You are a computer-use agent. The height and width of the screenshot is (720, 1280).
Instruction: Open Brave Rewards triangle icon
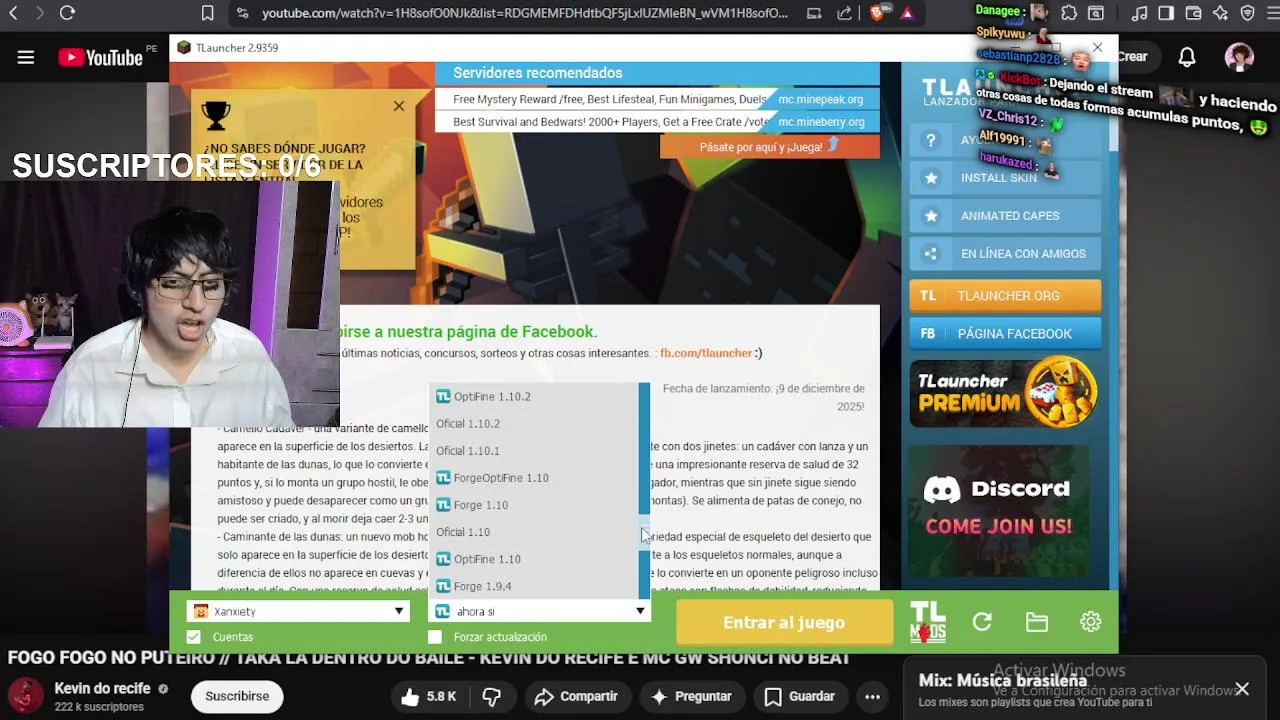pos(906,13)
